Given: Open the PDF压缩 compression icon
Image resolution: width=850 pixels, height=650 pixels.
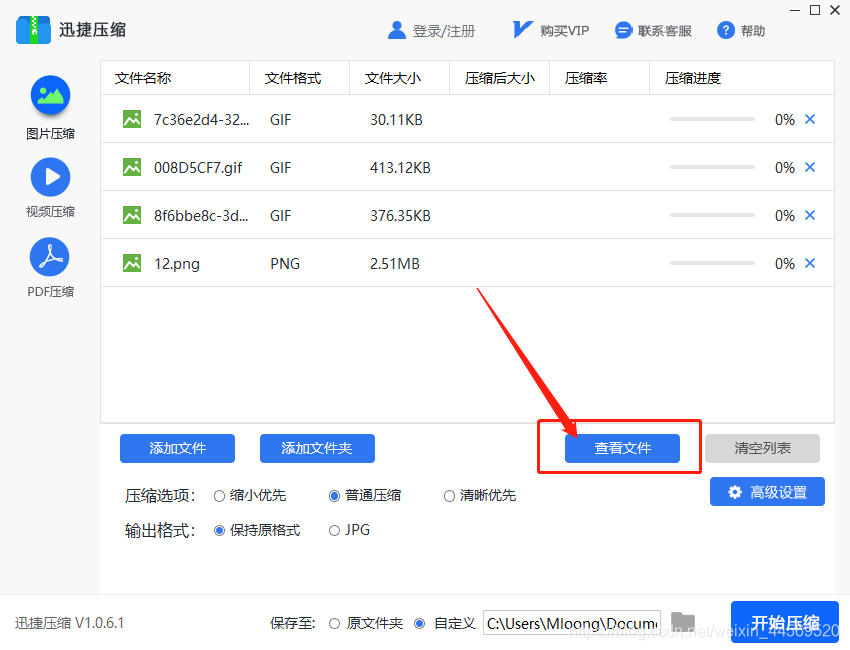Looking at the screenshot, I should pyautogui.click(x=50, y=257).
